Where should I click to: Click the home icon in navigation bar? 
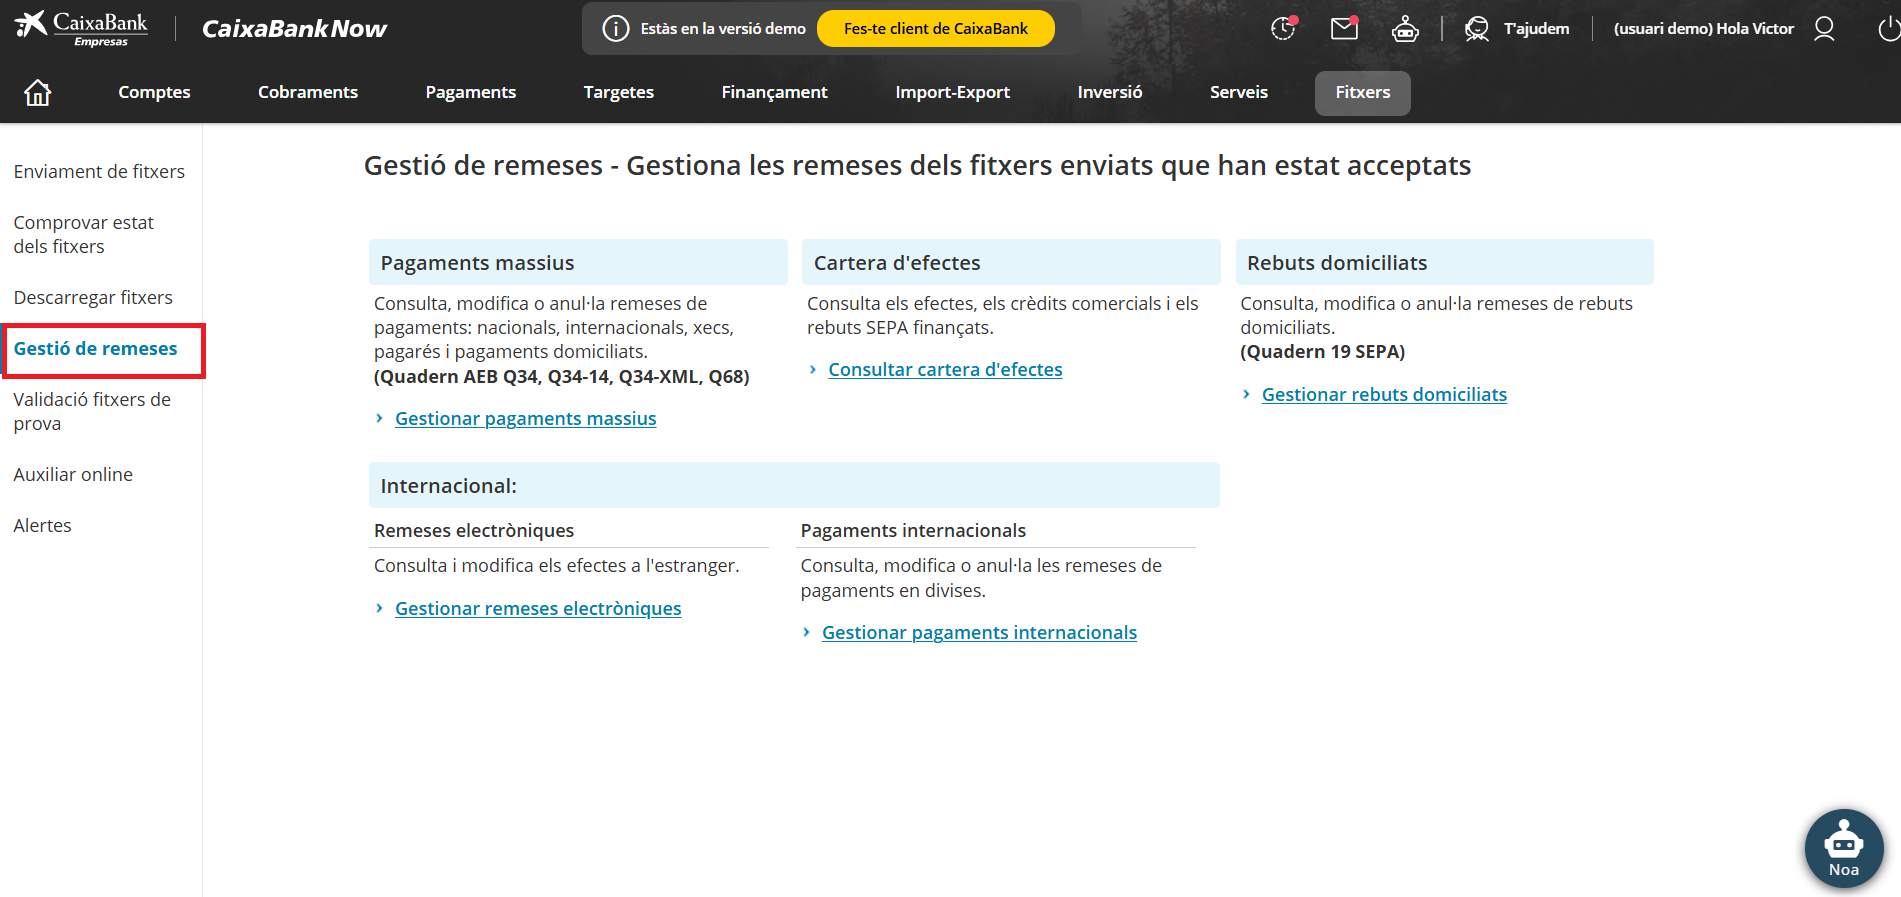38,93
